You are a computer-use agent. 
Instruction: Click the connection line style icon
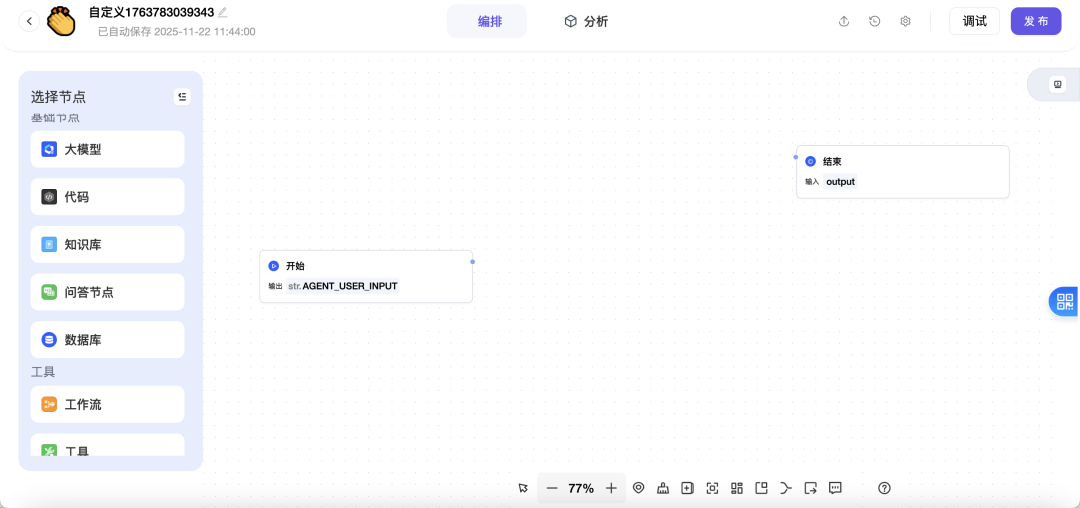(786, 488)
